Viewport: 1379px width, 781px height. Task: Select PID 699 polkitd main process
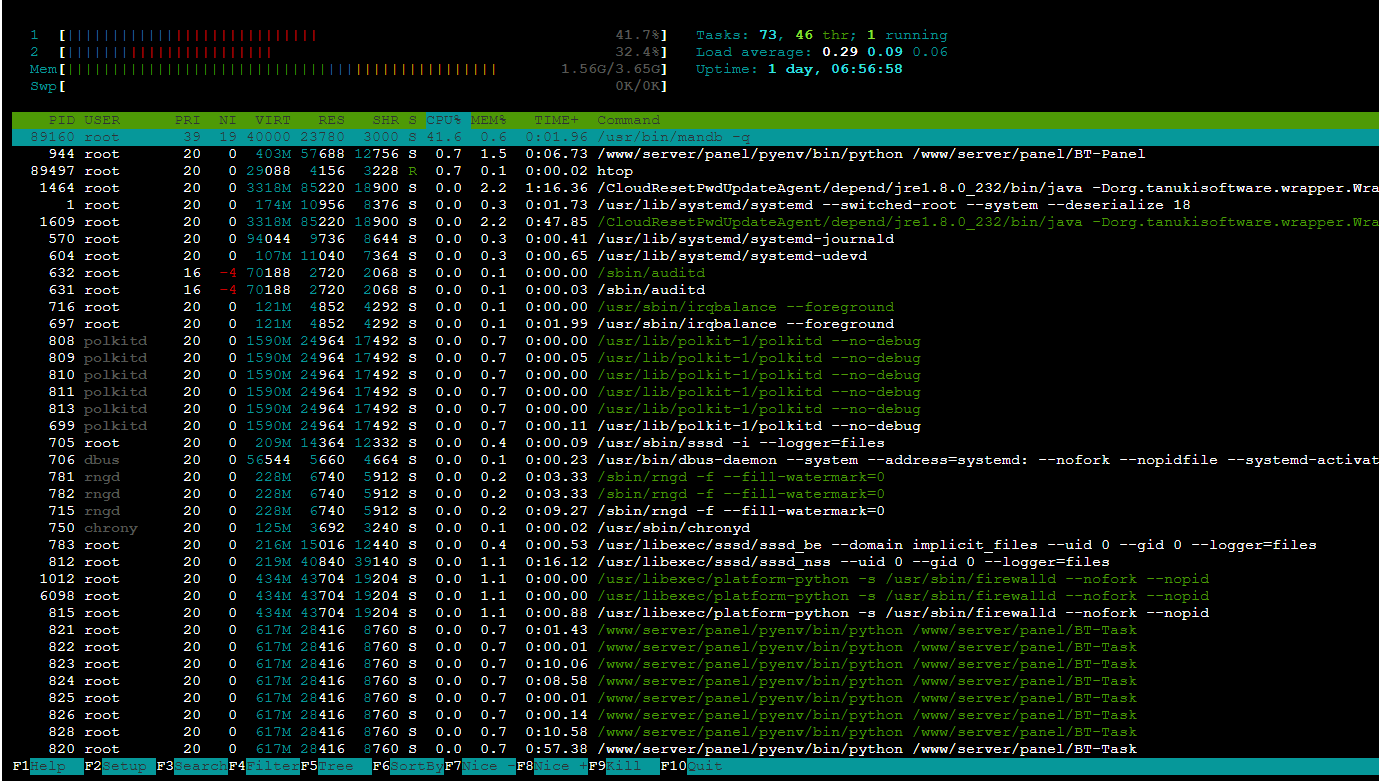[x=695, y=426]
